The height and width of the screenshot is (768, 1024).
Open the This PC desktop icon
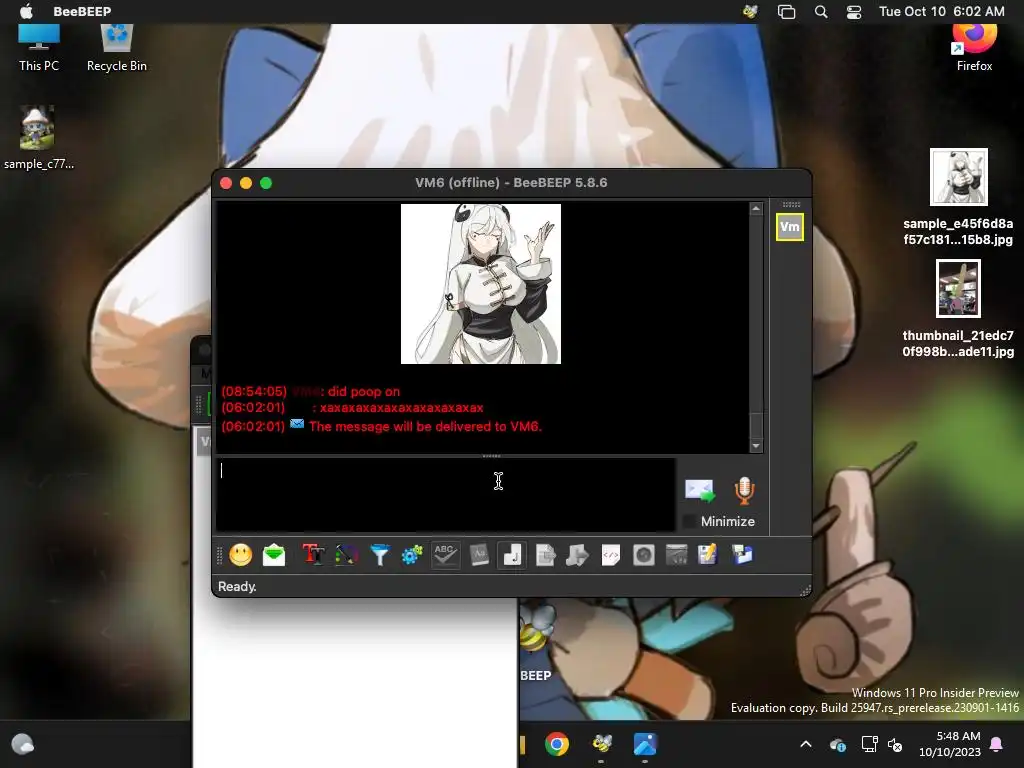pyautogui.click(x=39, y=47)
